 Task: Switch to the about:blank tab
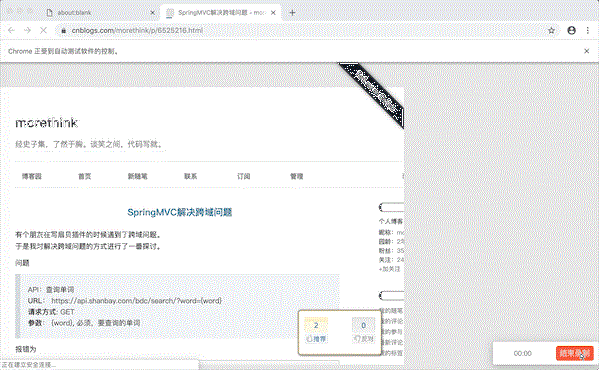click(x=100, y=13)
